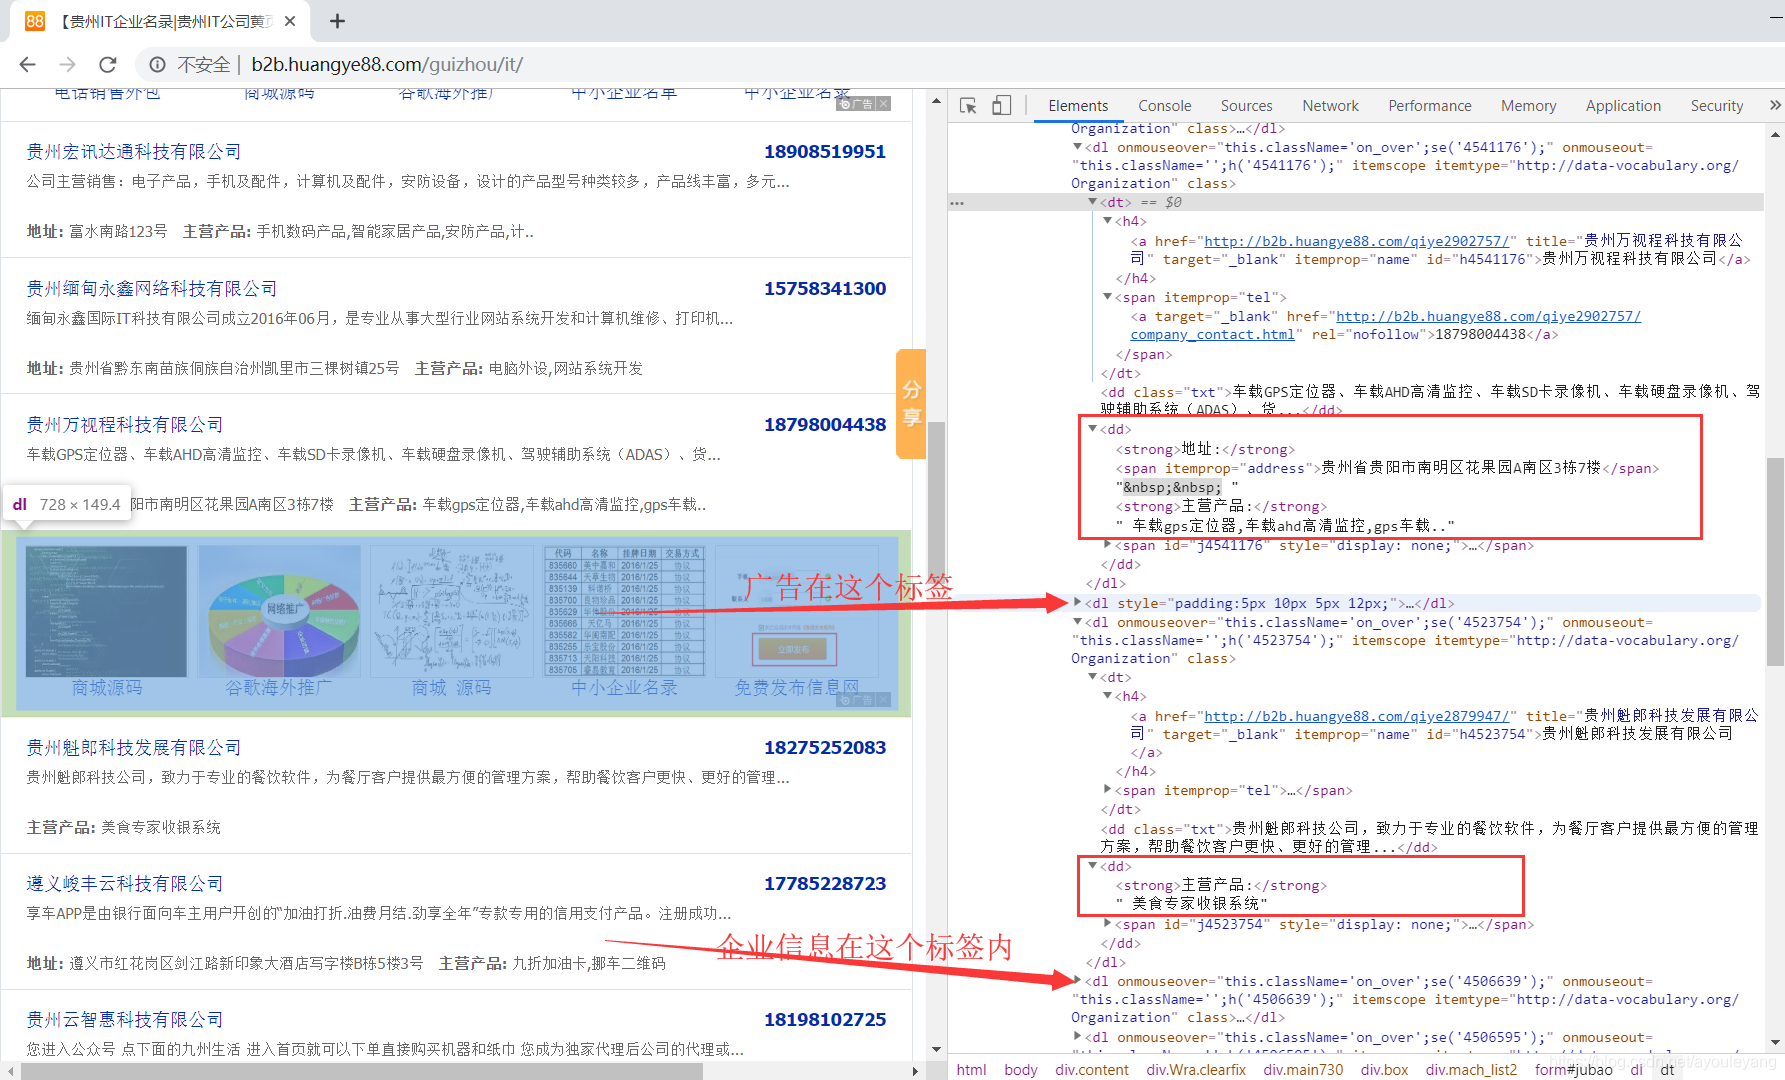Open qiye2902757 href in Elements panel
Image resolution: width=1785 pixels, height=1080 pixels.
[x=1356, y=241]
